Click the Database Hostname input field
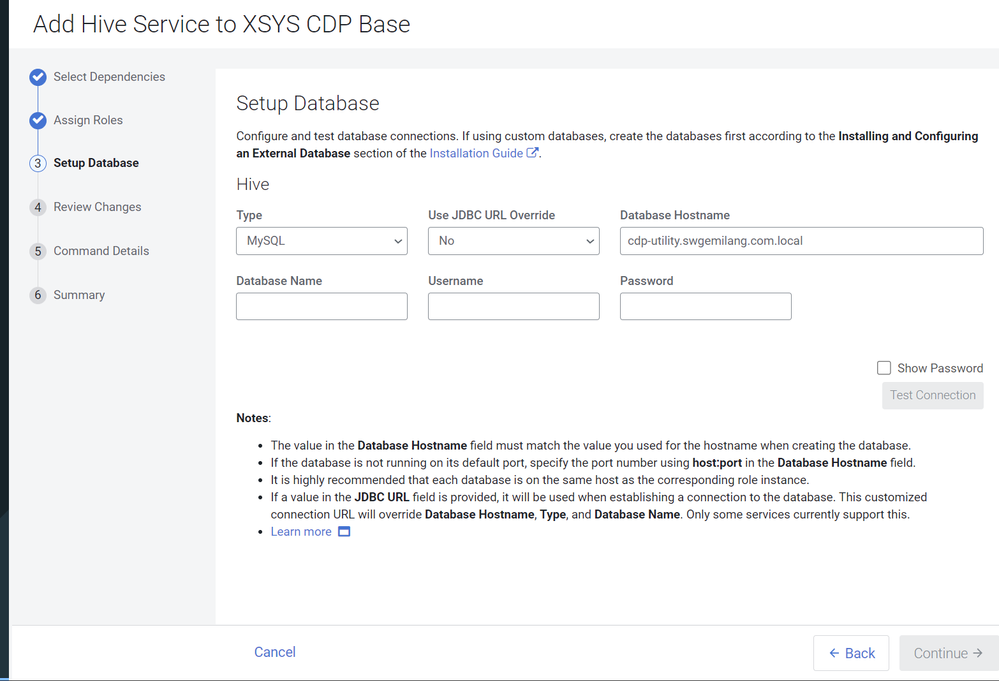The width and height of the screenshot is (999, 681). click(801, 241)
